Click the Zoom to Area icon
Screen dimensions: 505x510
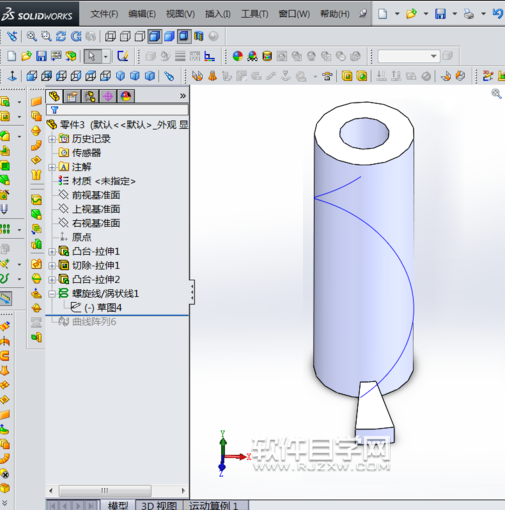[46, 36]
